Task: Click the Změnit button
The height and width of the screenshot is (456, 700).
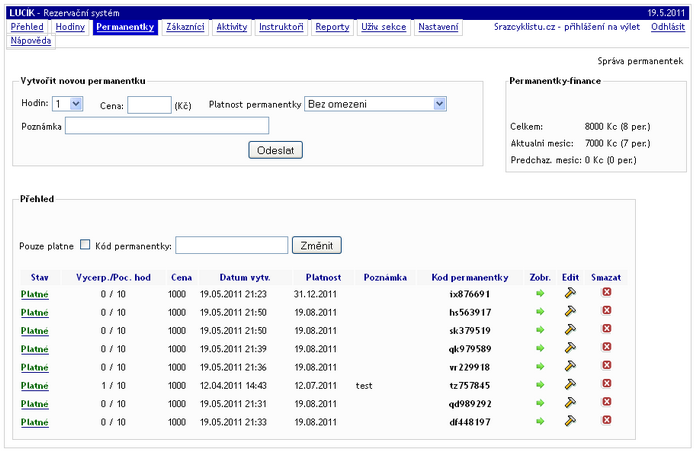Action: click(317, 245)
